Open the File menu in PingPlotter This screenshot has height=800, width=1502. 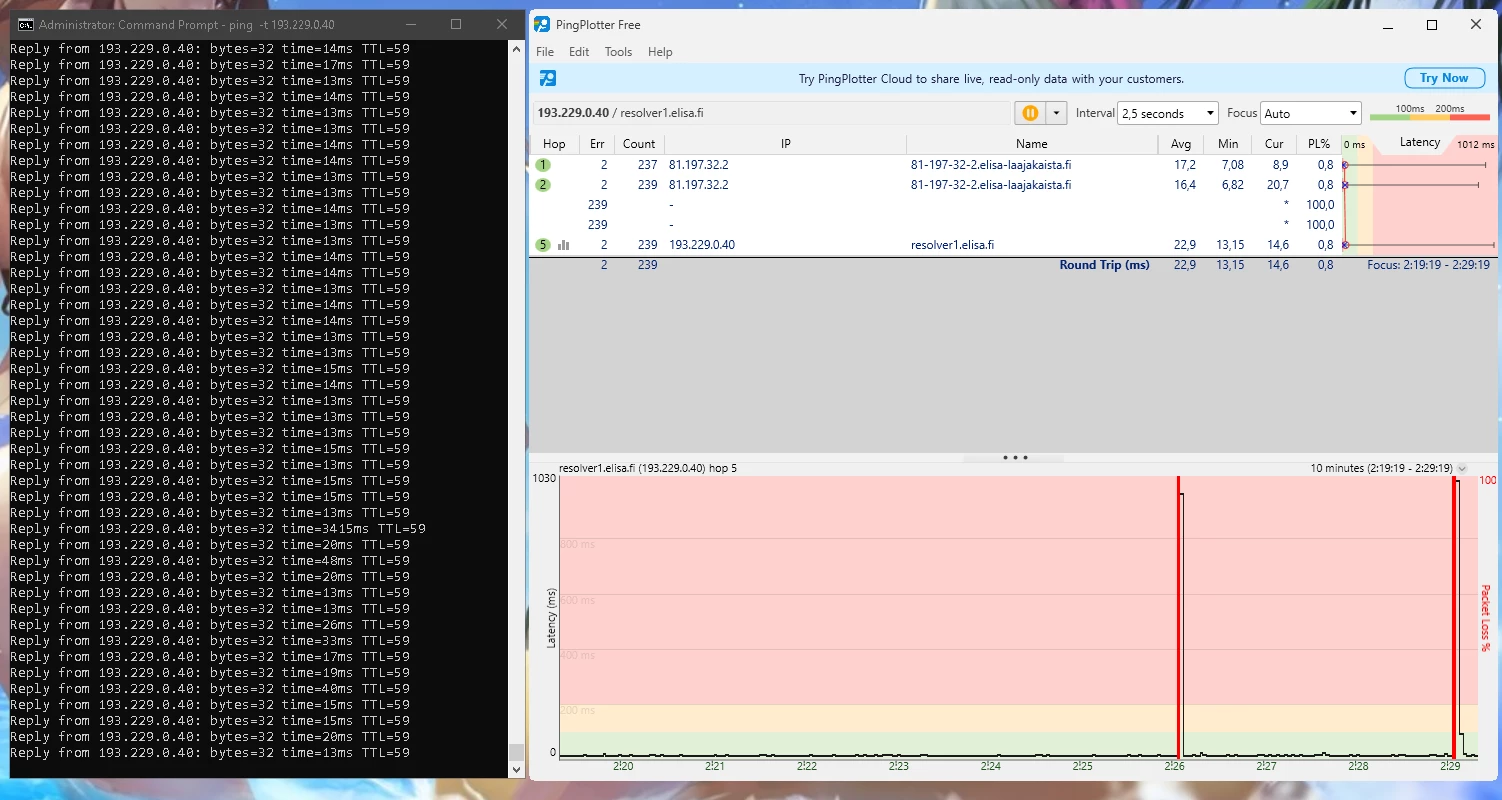click(545, 52)
